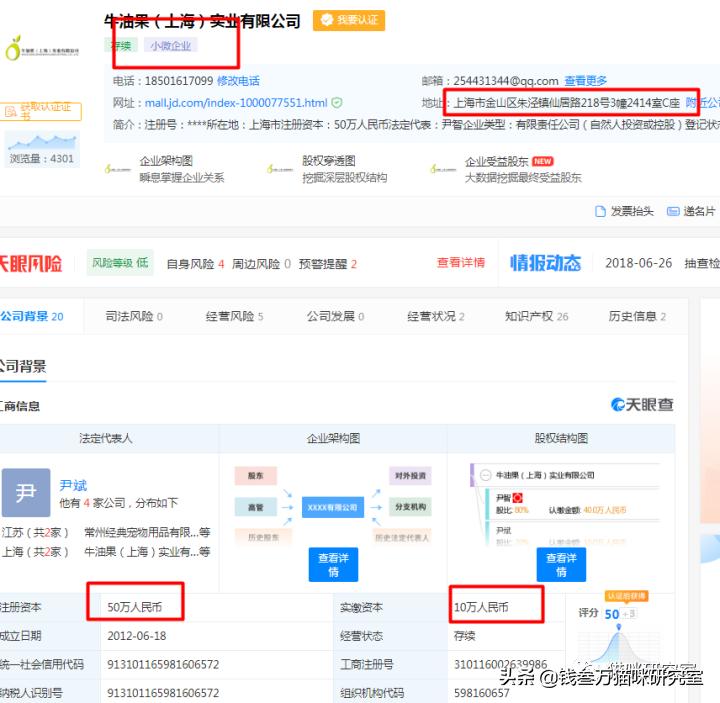Switch to 司法风险 tab
The image size is (720, 703).
tap(134, 316)
